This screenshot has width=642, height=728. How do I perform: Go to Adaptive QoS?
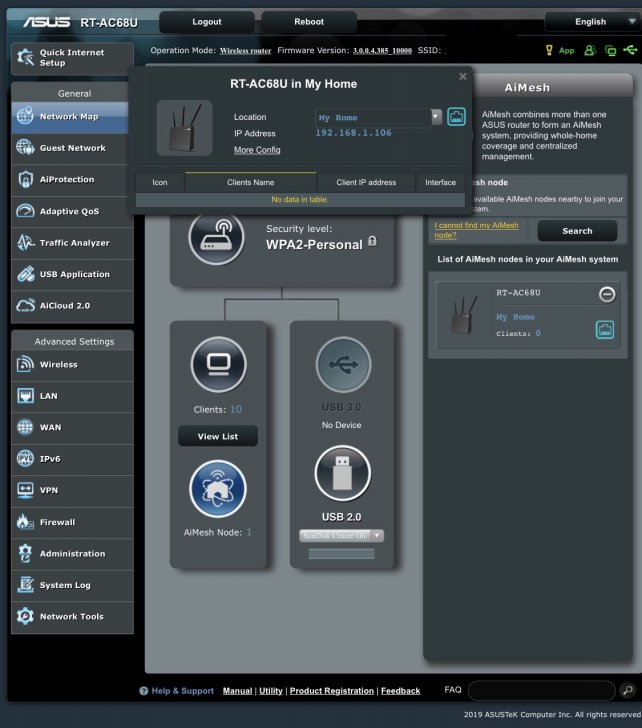(72, 211)
